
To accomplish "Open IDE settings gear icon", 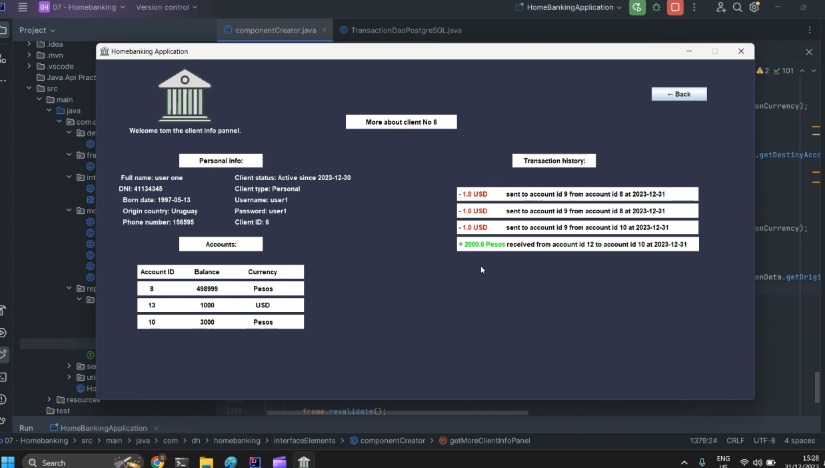I will (x=754, y=7).
